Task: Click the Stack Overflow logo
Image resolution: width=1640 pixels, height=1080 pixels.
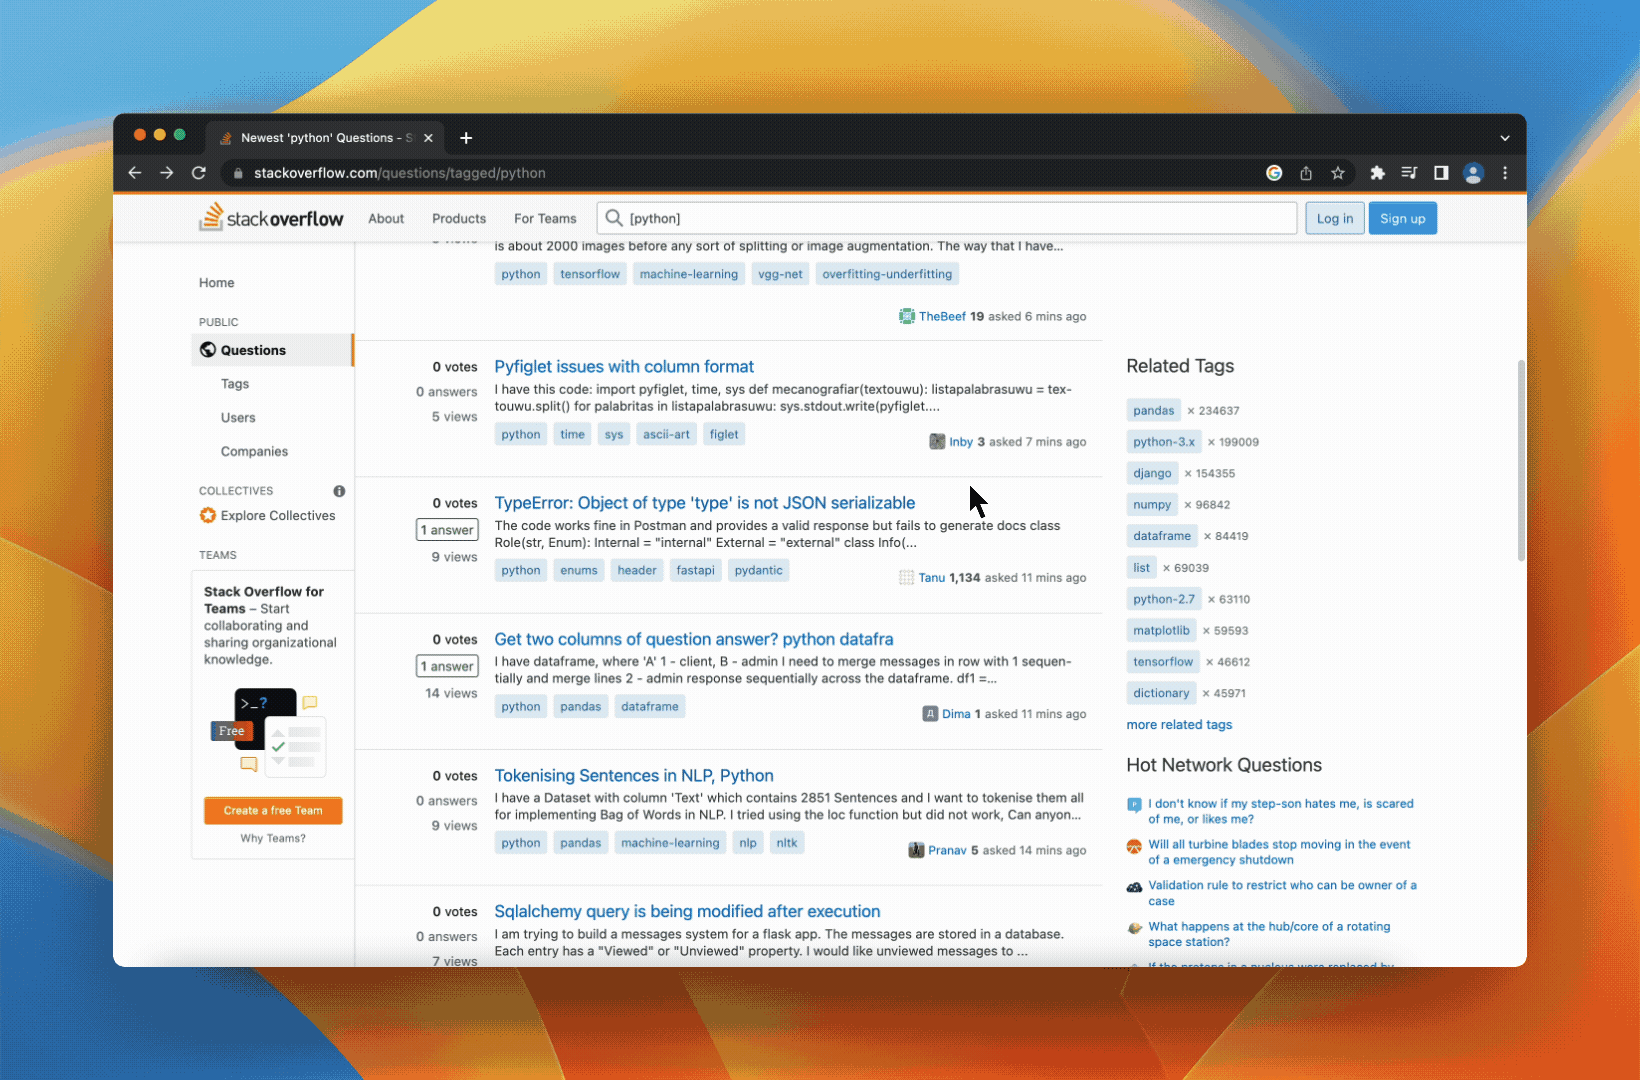Action: coord(271,218)
